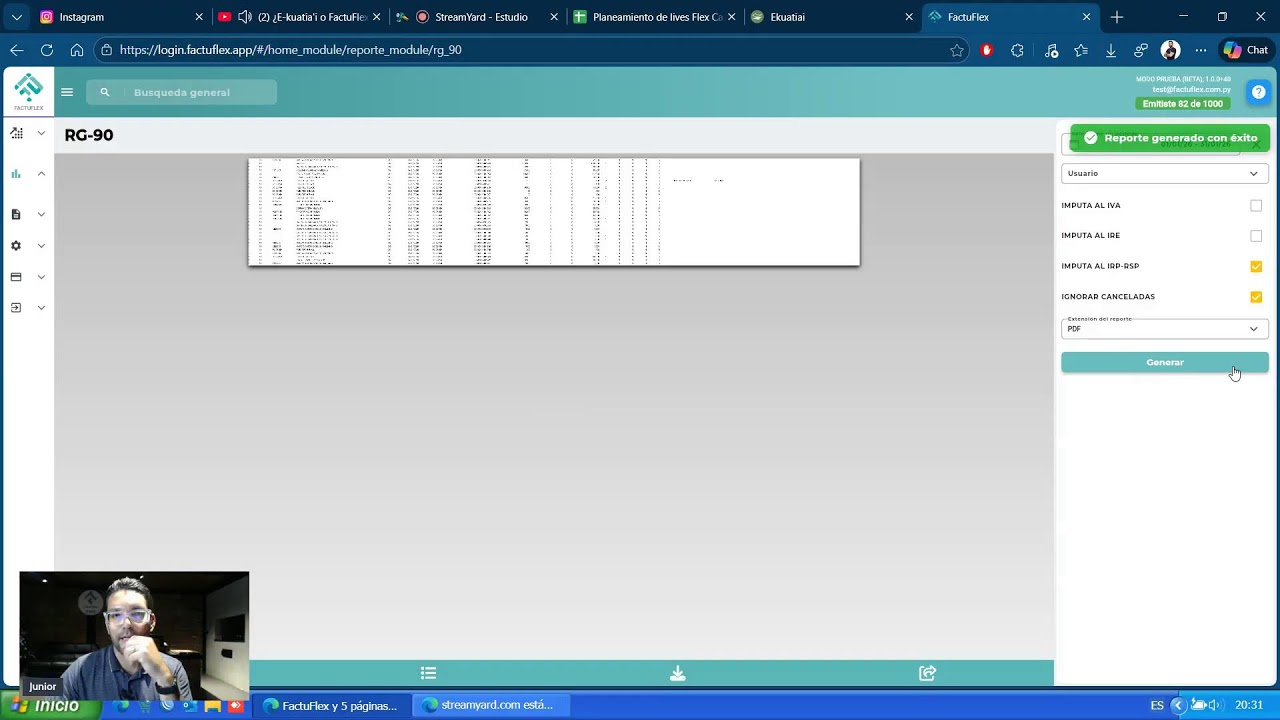Viewport: 1280px width, 720px height.
Task: Click the FactuFlex logo
Action: click(x=29, y=92)
